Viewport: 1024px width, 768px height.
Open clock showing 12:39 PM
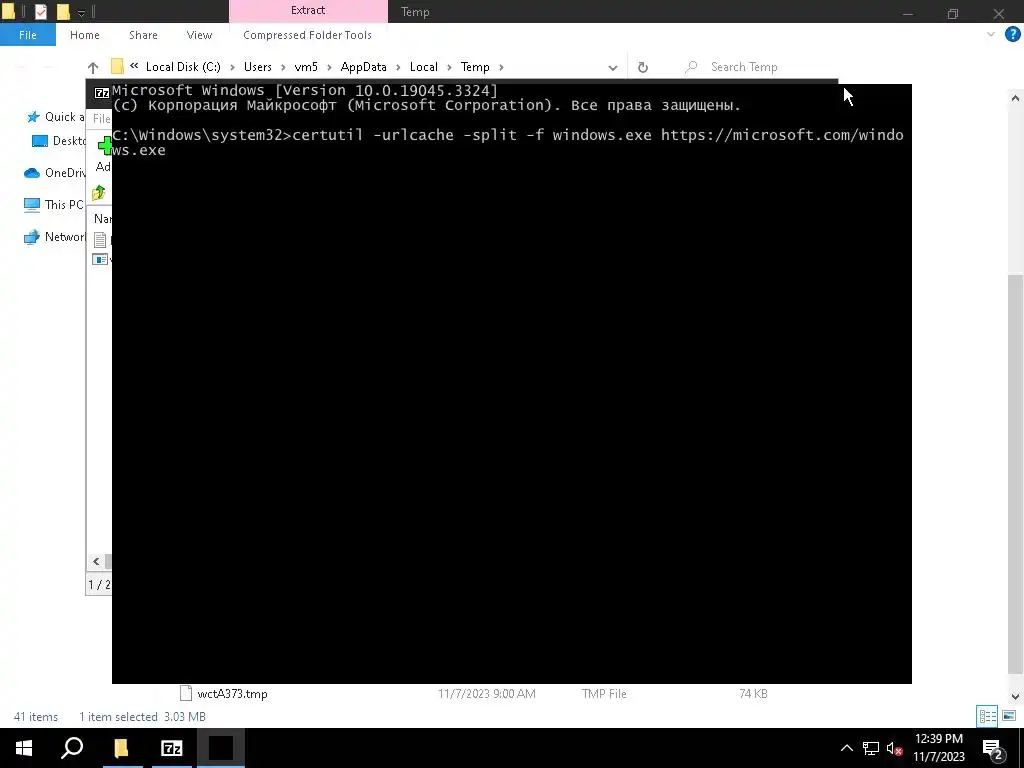(938, 748)
